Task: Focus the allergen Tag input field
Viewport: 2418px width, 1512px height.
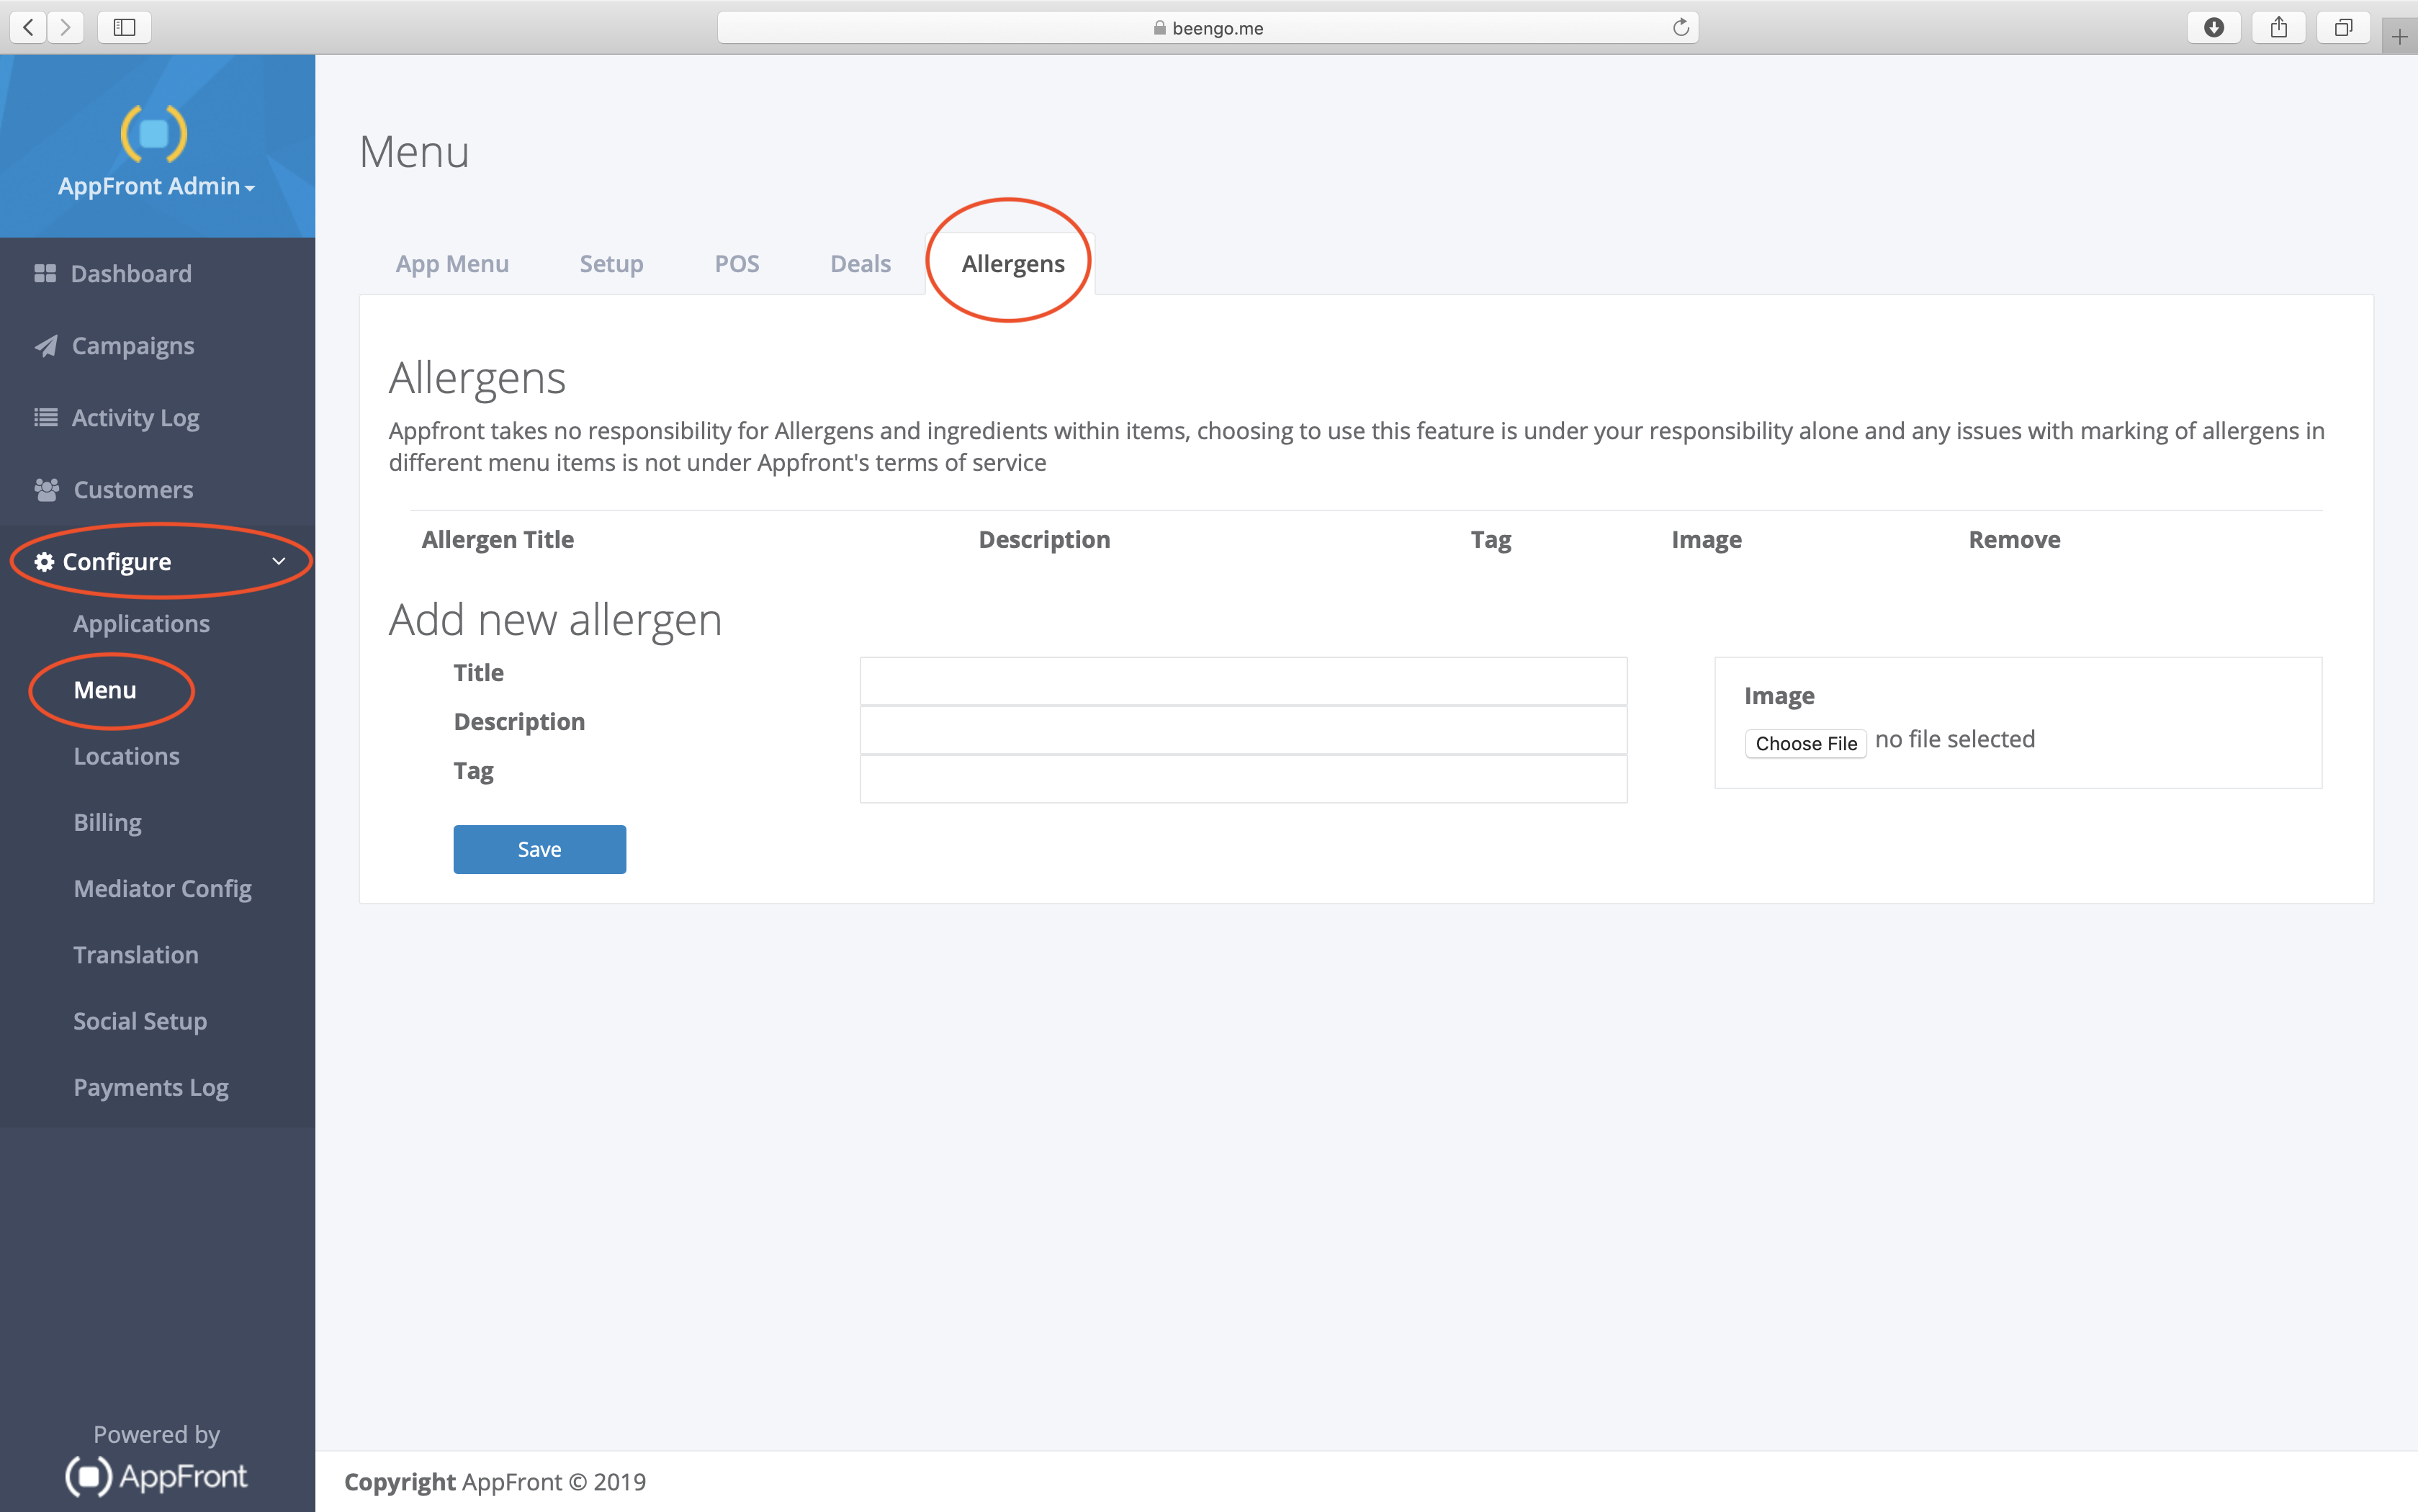Action: (1243, 779)
